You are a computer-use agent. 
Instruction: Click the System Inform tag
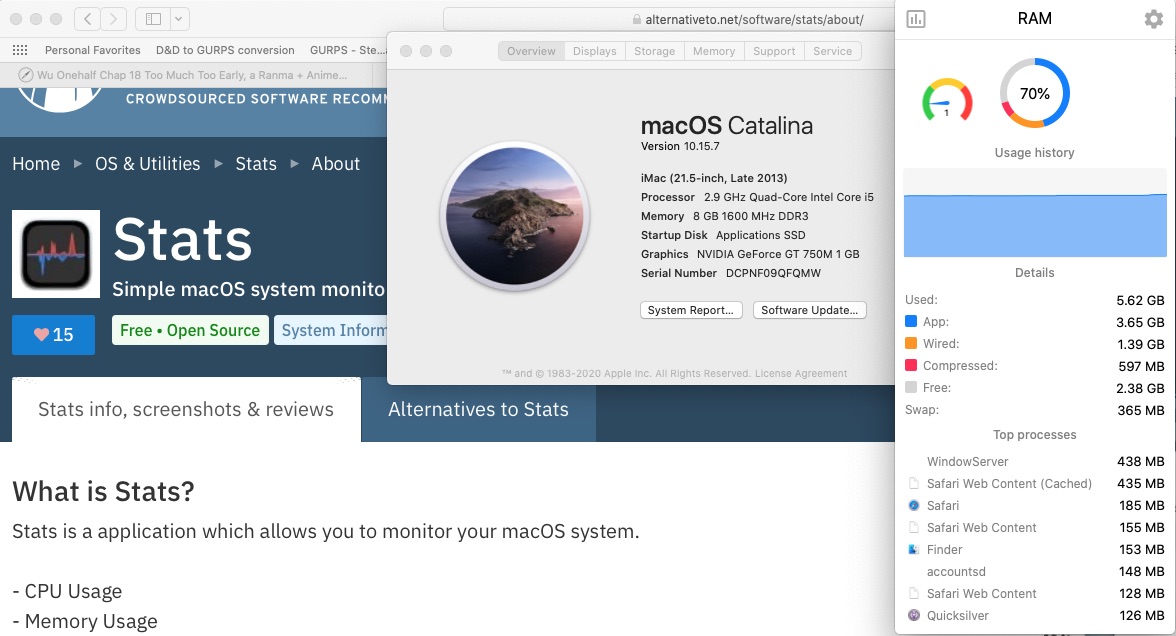[x=331, y=331]
